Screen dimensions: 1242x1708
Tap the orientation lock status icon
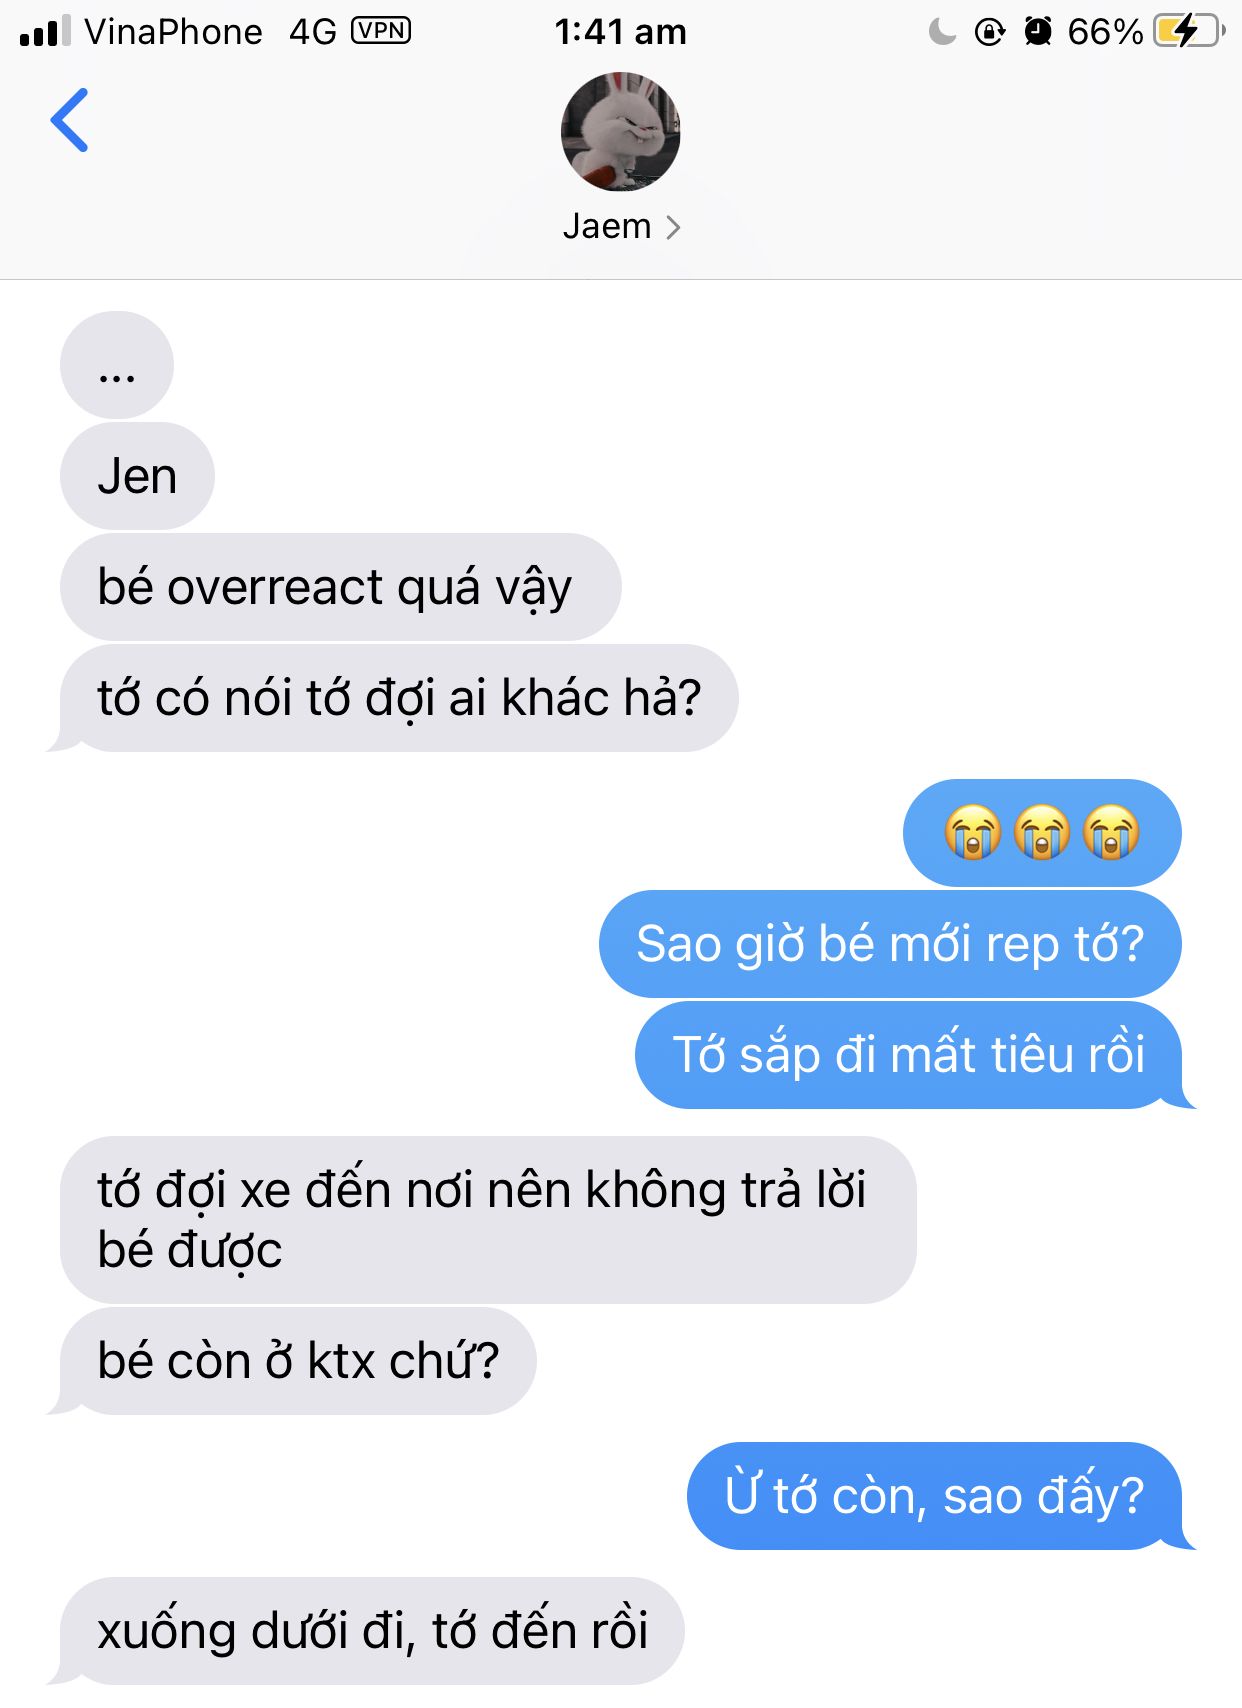[989, 32]
